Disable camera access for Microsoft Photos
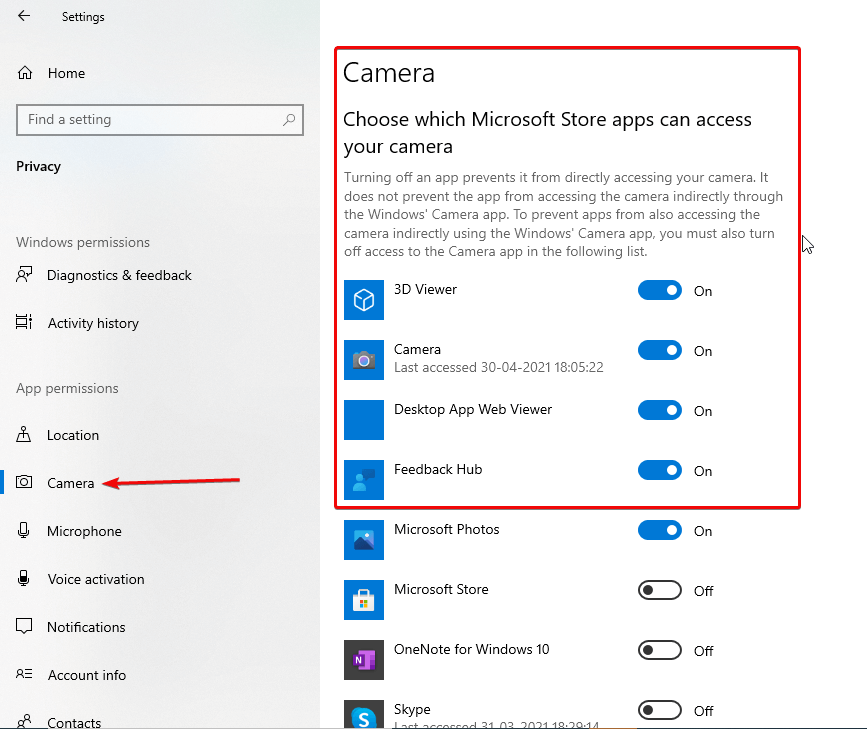Viewport: 867px width, 729px height. (x=659, y=530)
